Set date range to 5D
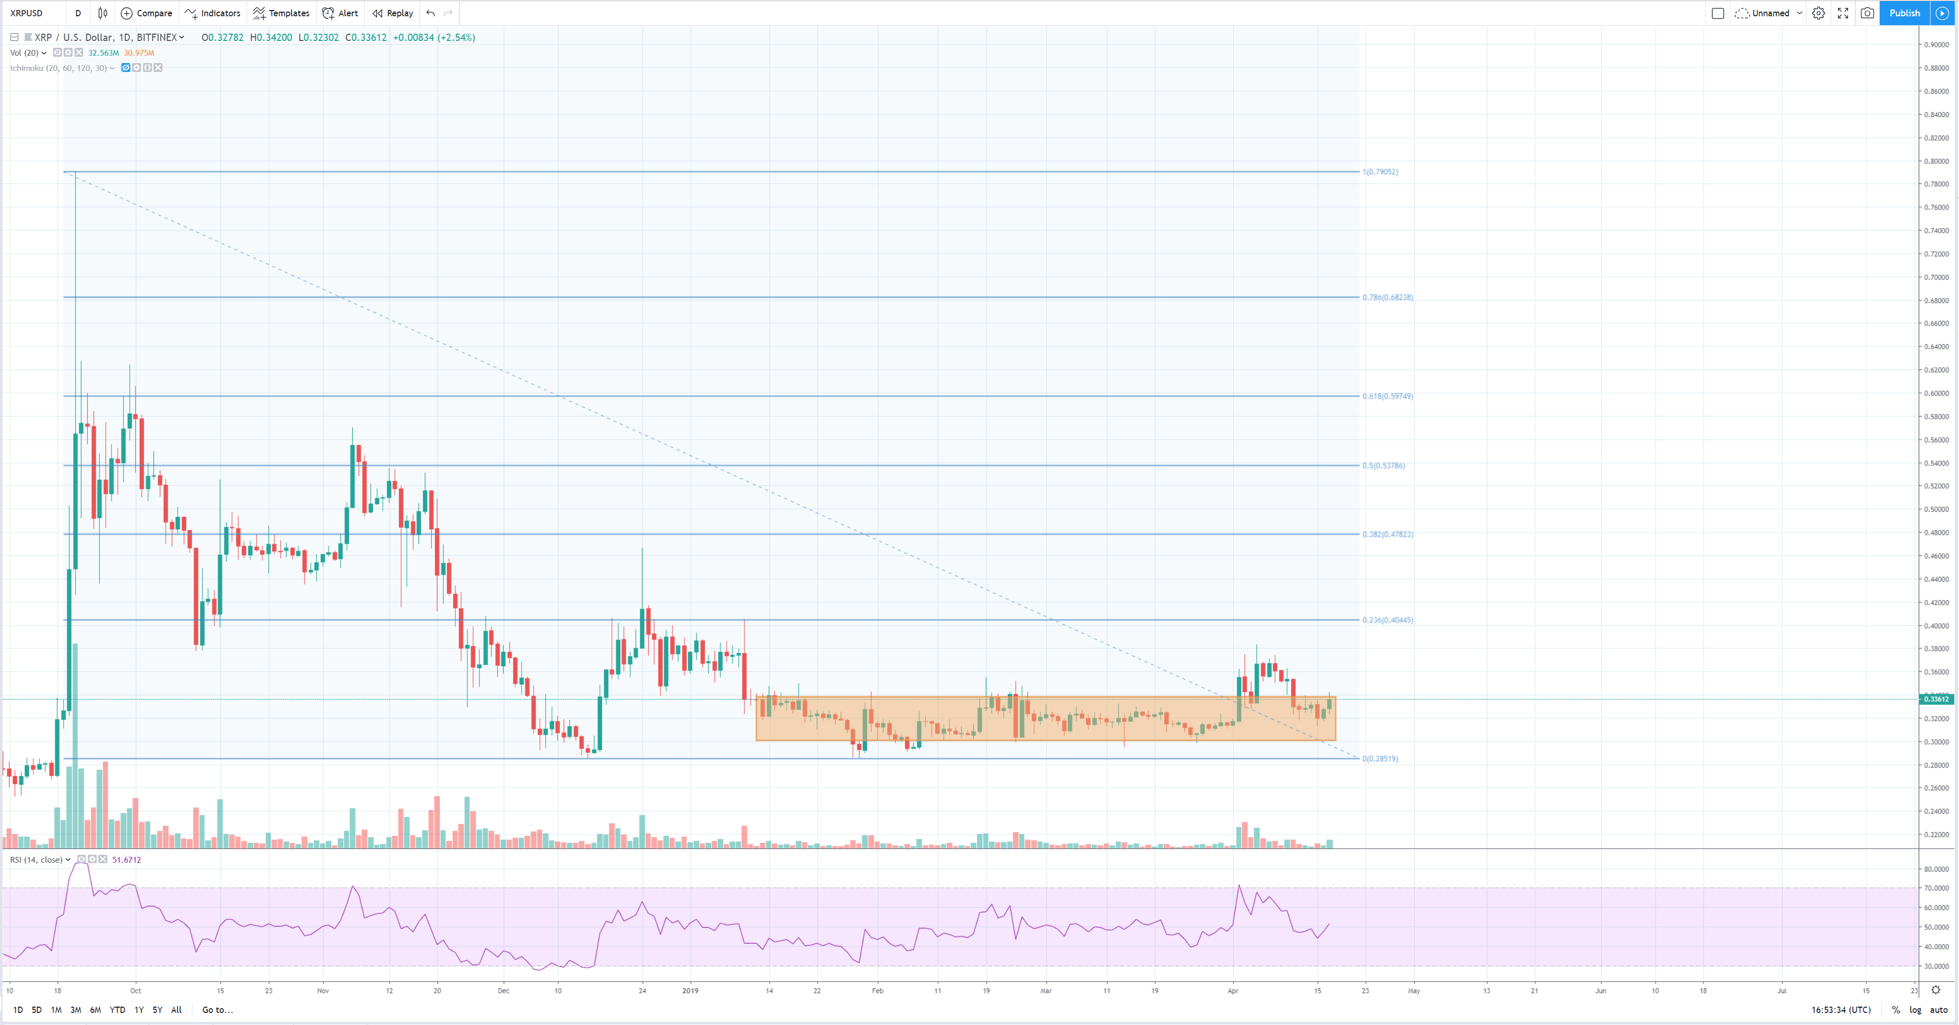This screenshot has height=1025, width=1959. [37, 1010]
